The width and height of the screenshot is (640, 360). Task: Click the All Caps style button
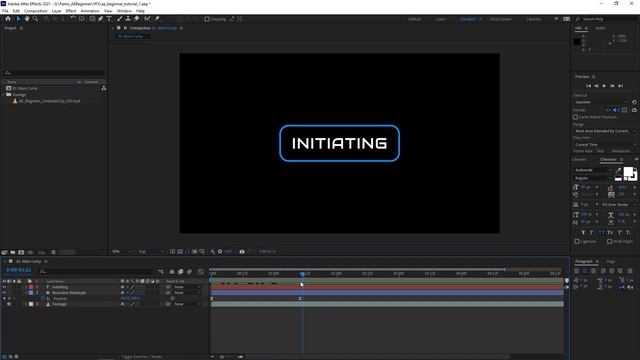click(x=601, y=232)
